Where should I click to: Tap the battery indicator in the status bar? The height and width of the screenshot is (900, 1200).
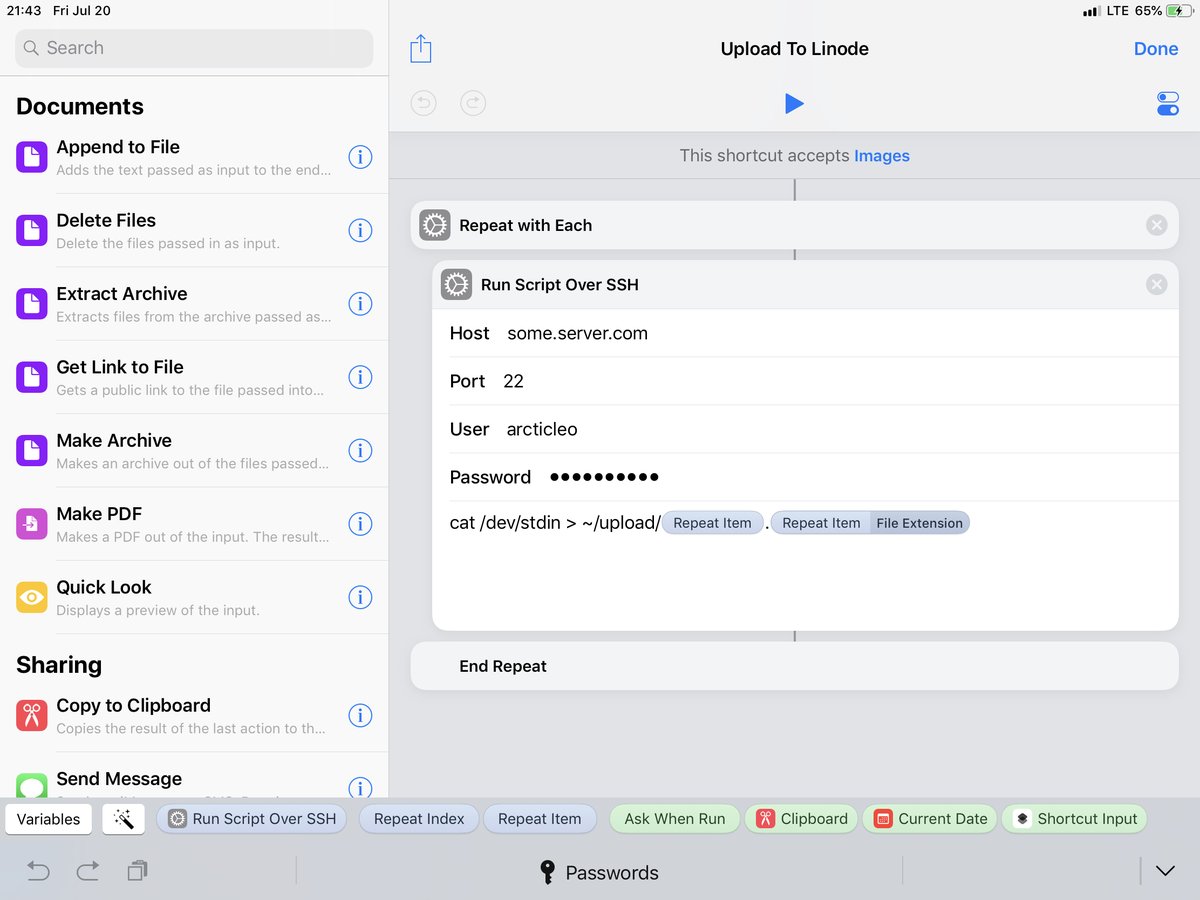tap(1178, 11)
